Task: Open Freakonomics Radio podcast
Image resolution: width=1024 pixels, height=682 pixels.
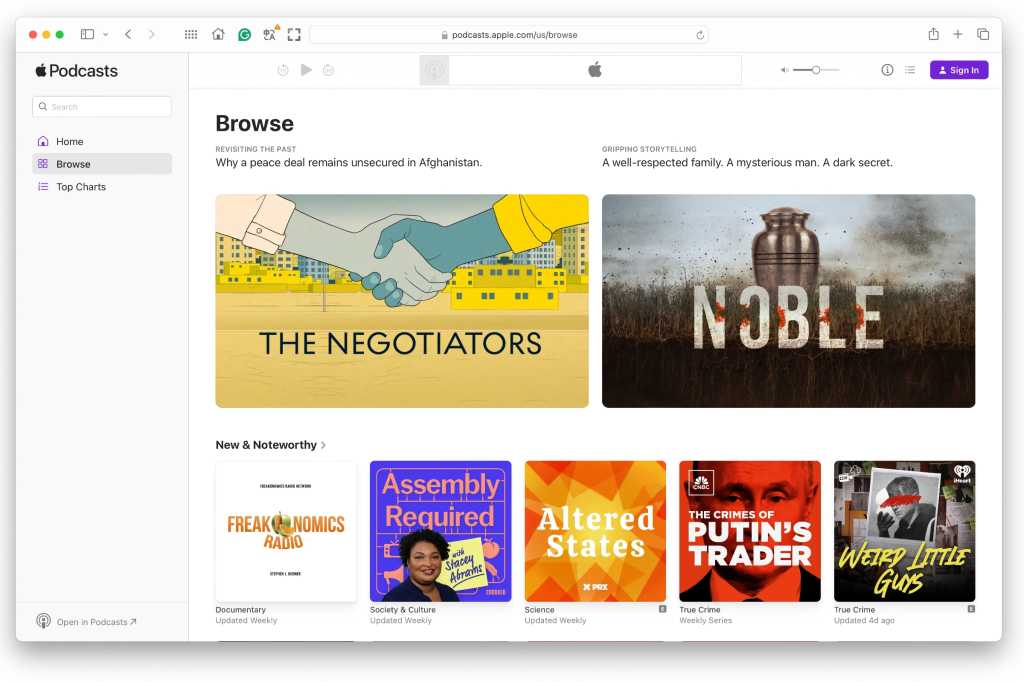Action: click(x=286, y=531)
